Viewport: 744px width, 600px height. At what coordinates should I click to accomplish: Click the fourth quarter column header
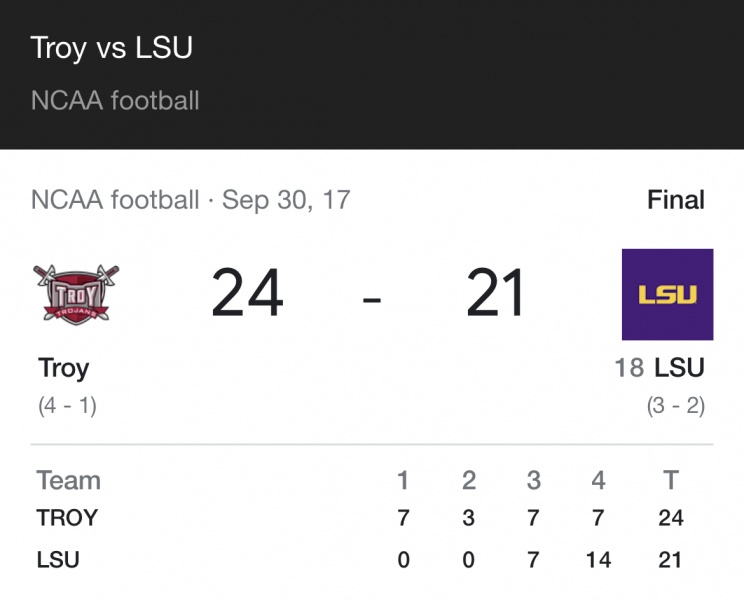(598, 480)
